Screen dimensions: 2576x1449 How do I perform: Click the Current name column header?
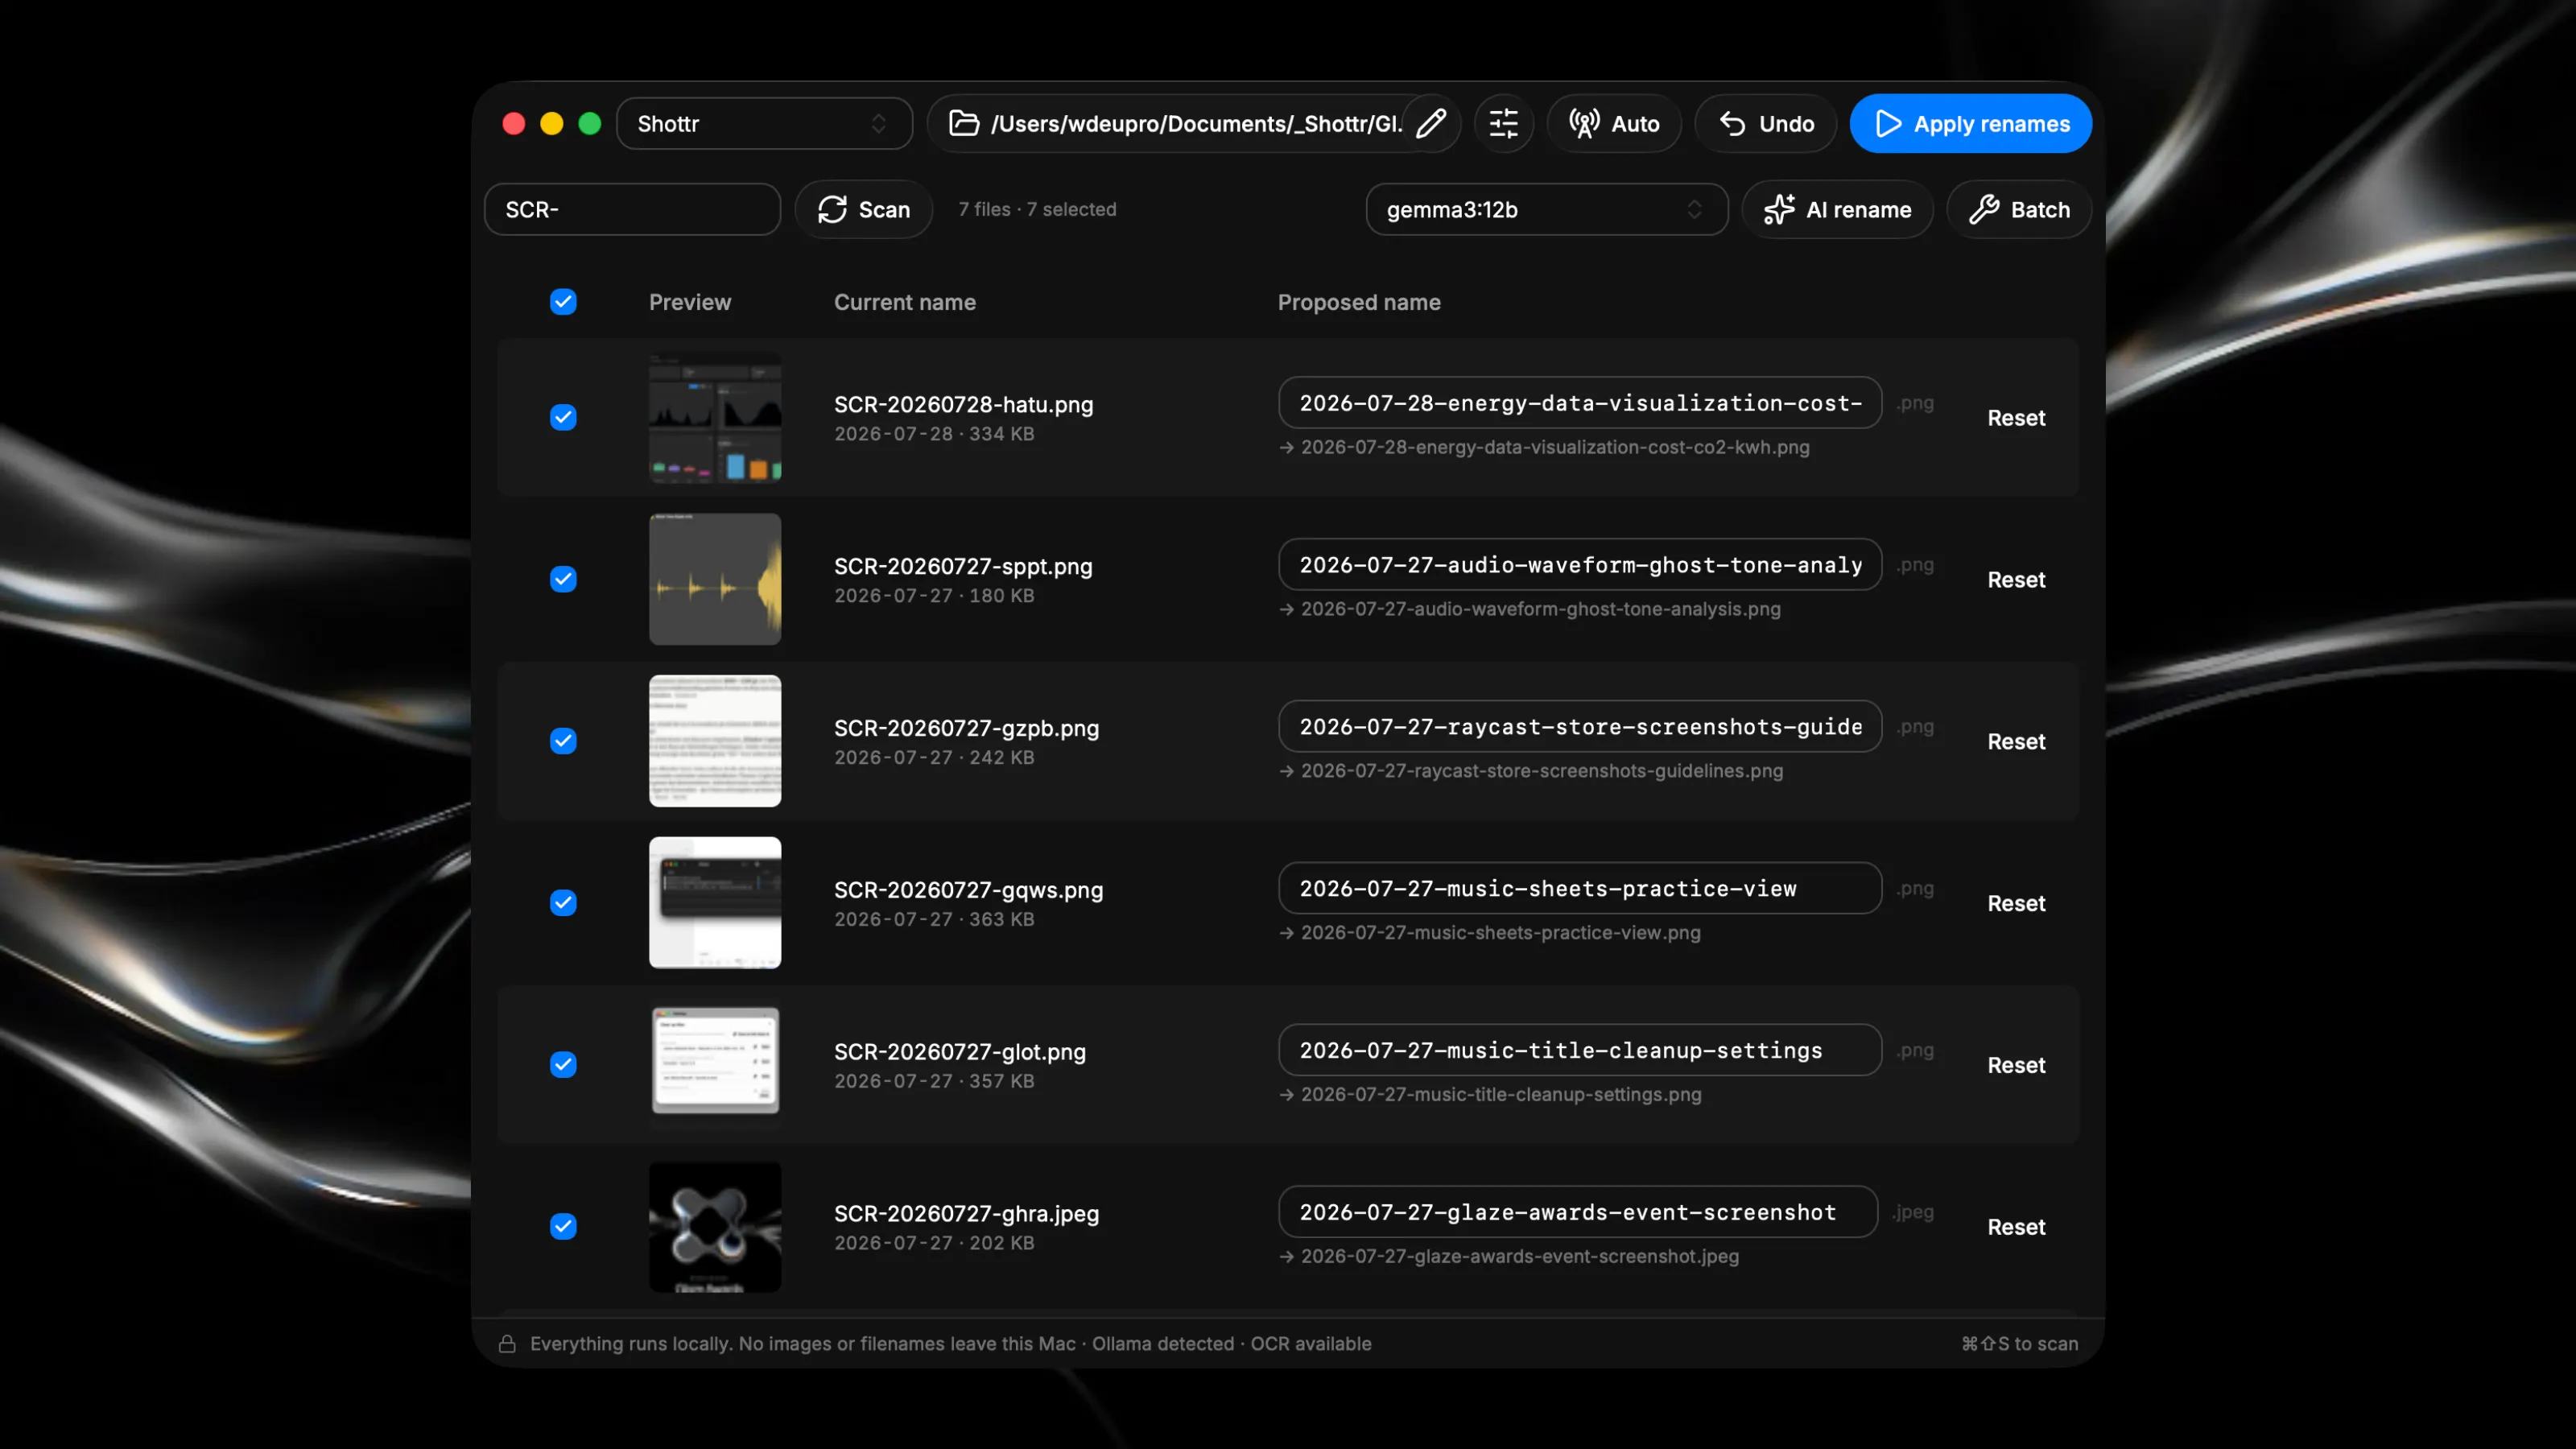pyautogui.click(x=905, y=302)
